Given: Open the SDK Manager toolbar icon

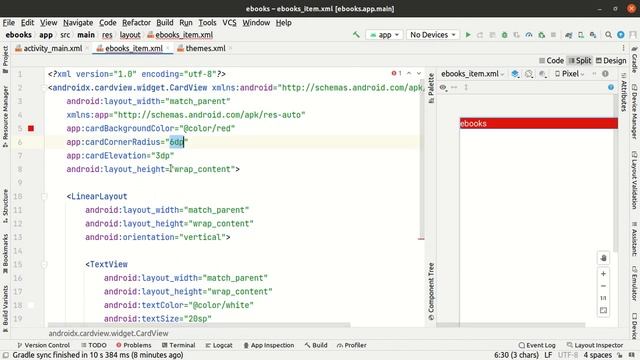Looking at the screenshot, I should pos(593,35).
